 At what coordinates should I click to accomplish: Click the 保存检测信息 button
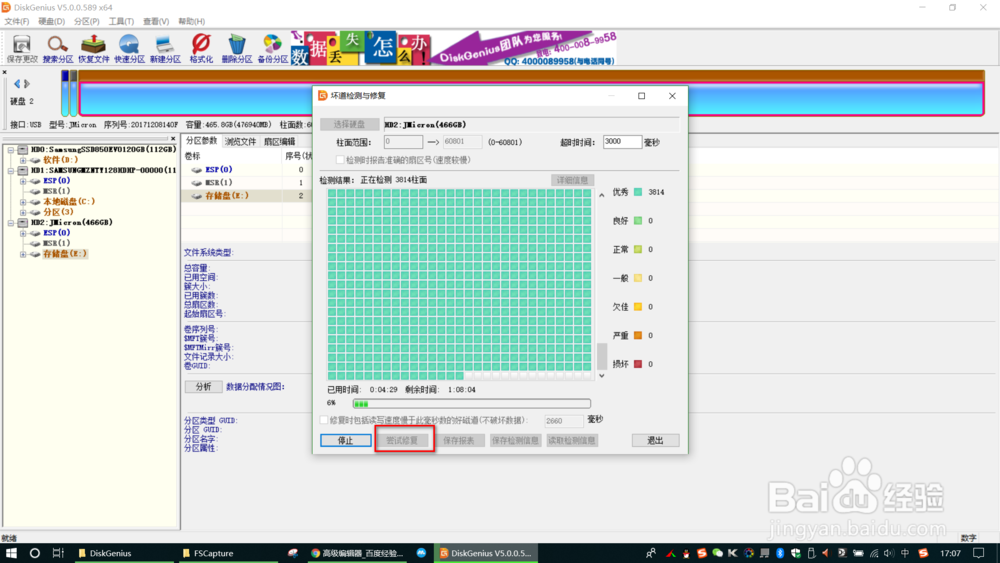[x=515, y=441]
